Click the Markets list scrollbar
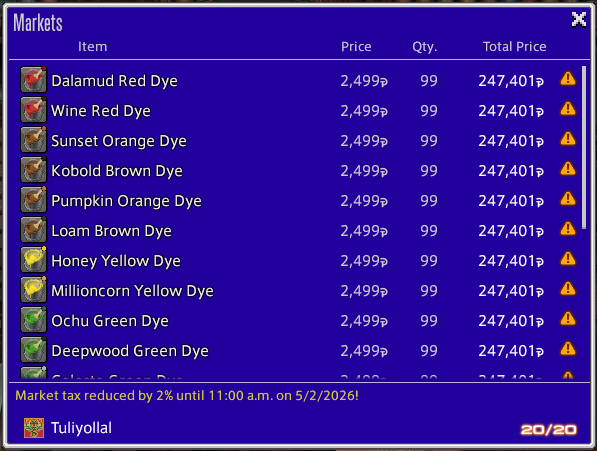 (x=584, y=148)
